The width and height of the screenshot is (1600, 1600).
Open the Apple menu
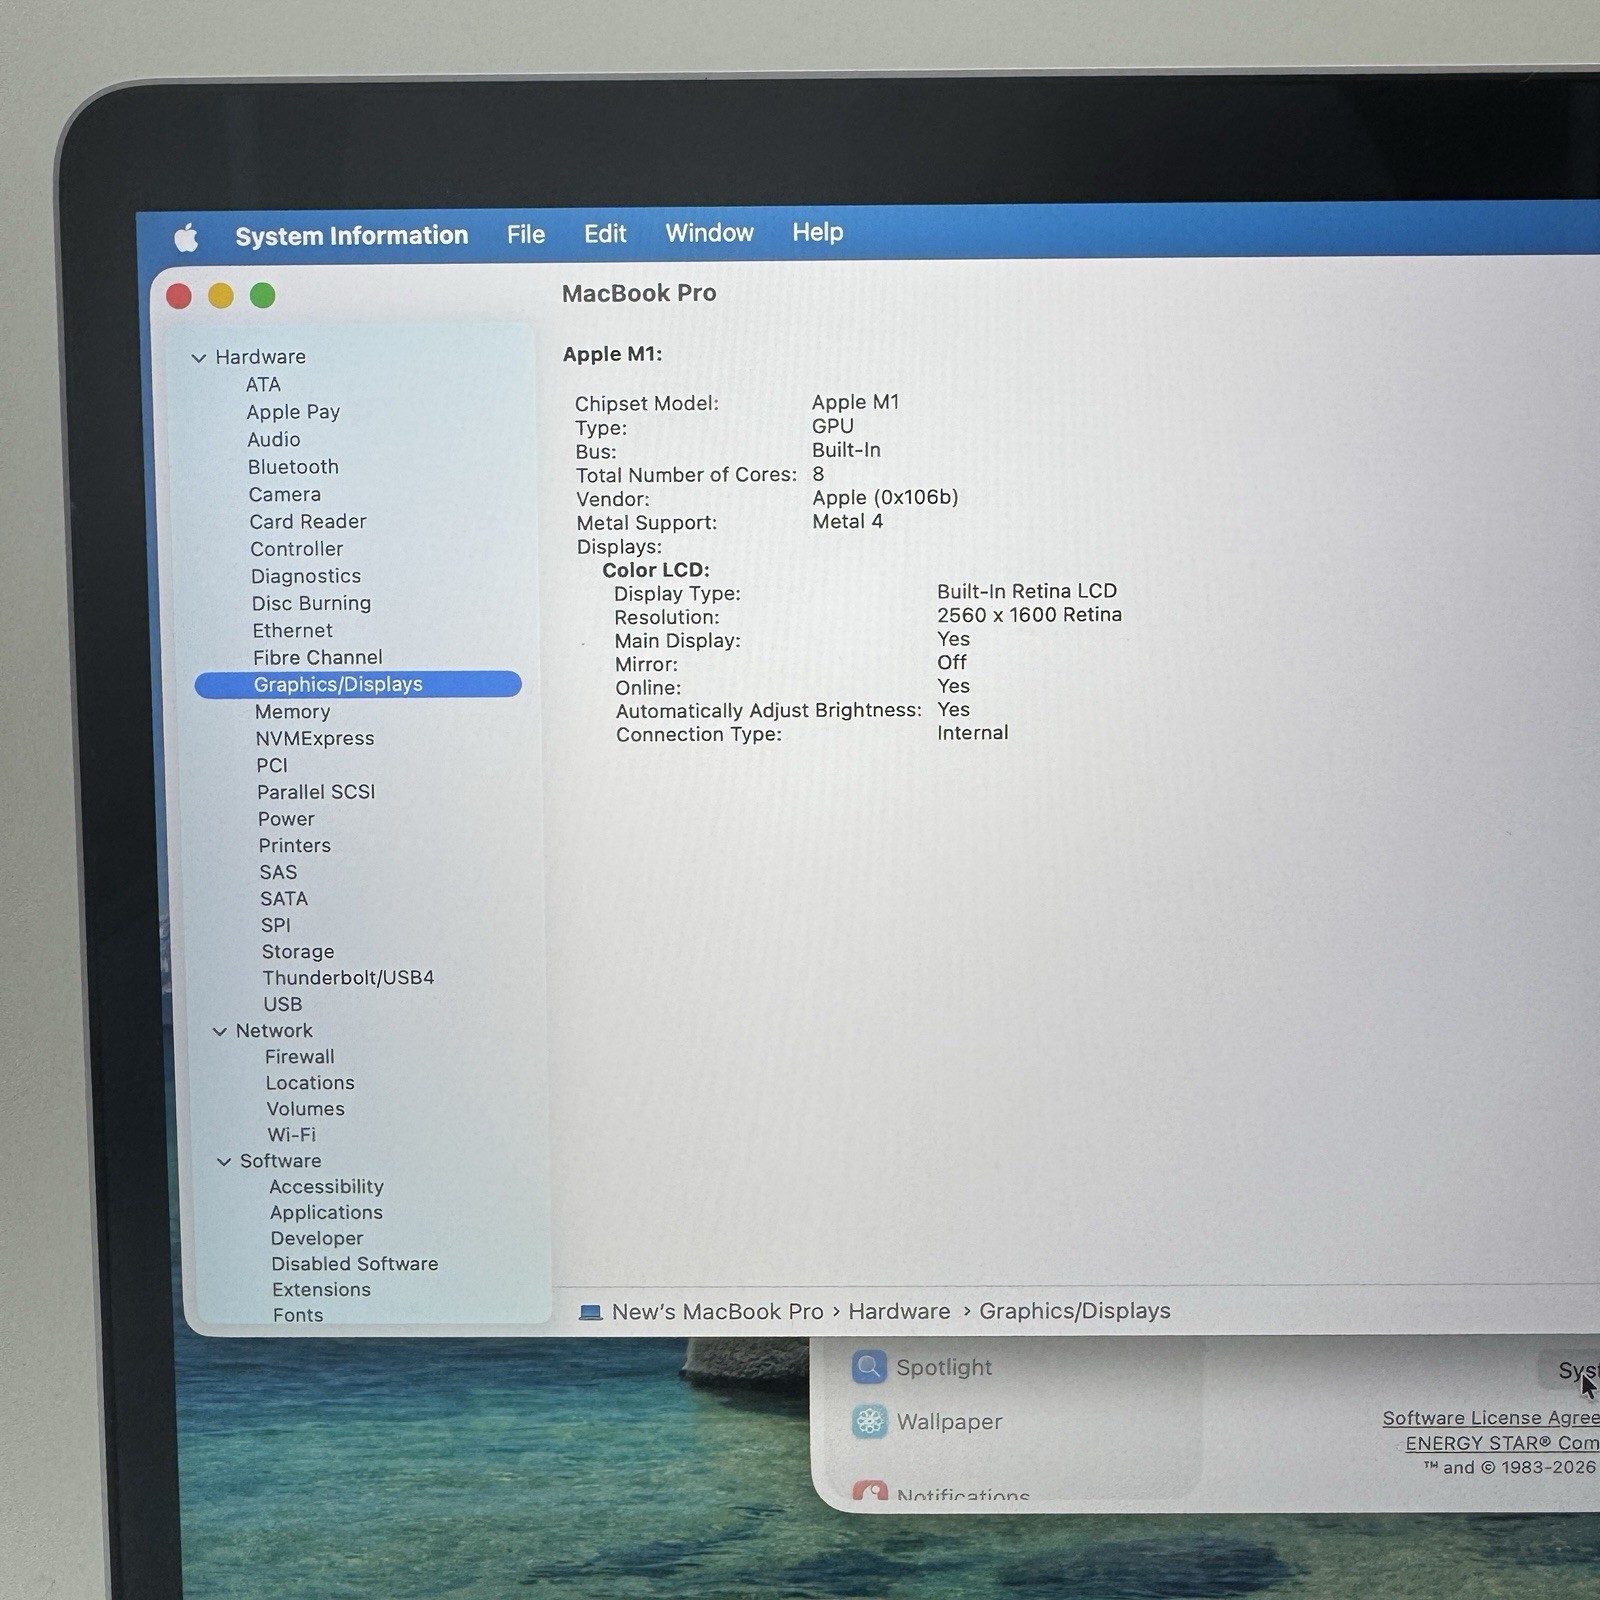(x=186, y=238)
